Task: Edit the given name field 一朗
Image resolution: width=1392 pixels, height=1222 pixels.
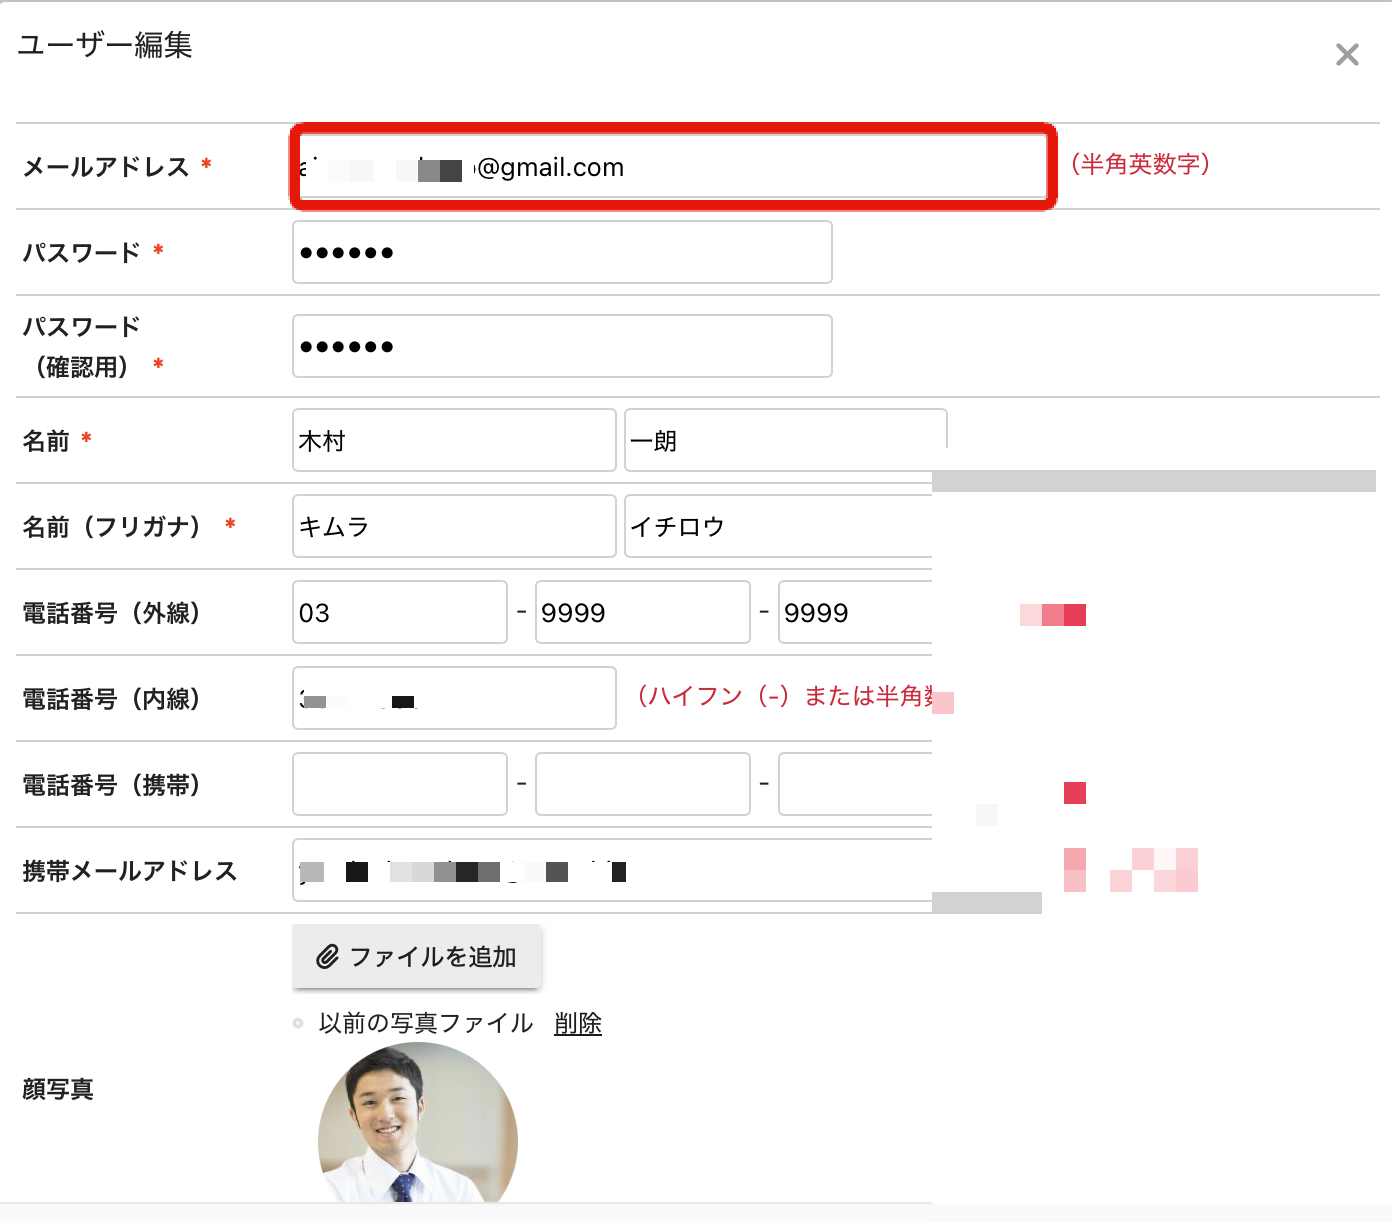Action: pos(785,440)
